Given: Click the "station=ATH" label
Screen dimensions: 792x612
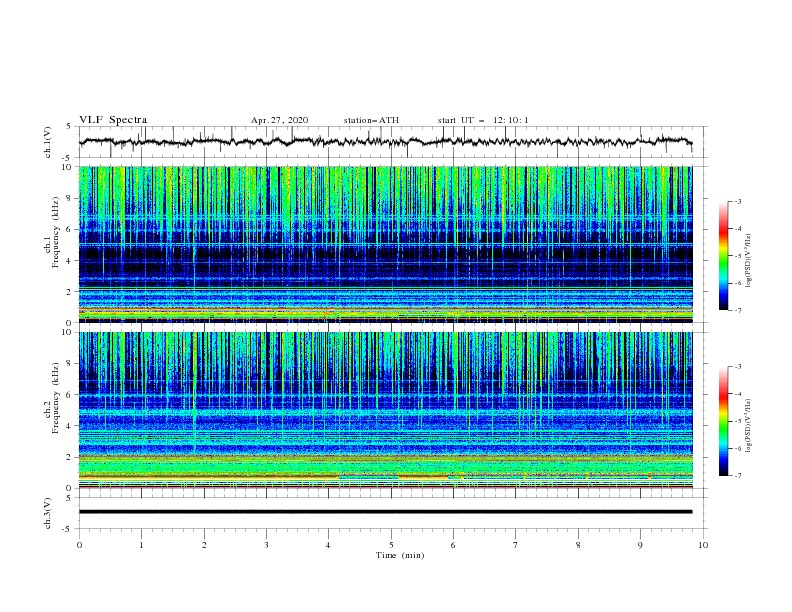Looking at the screenshot, I should [x=371, y=120].
